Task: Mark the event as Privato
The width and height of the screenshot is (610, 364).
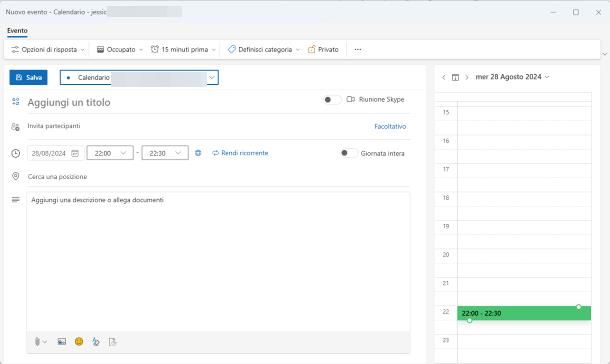Action: 323,49
